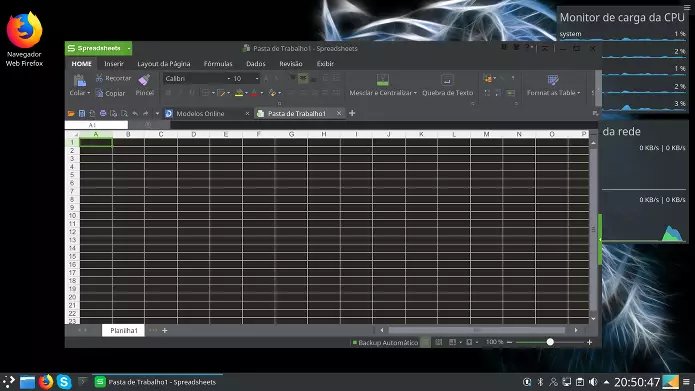Click the Recortar scissors icon
Image resolution: width=695 pixels, height=391 pixels.
pos(99,78)
